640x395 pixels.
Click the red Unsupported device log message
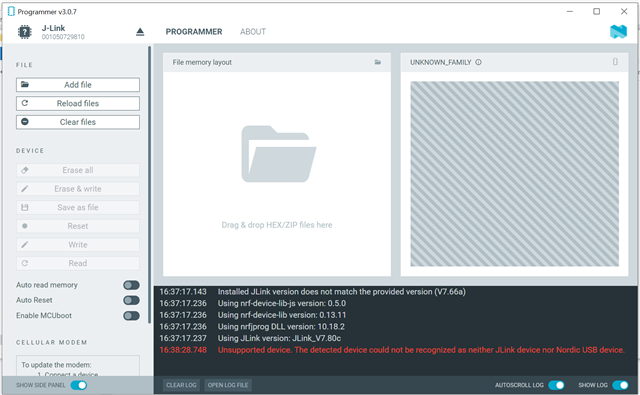[x=421, y=350]
